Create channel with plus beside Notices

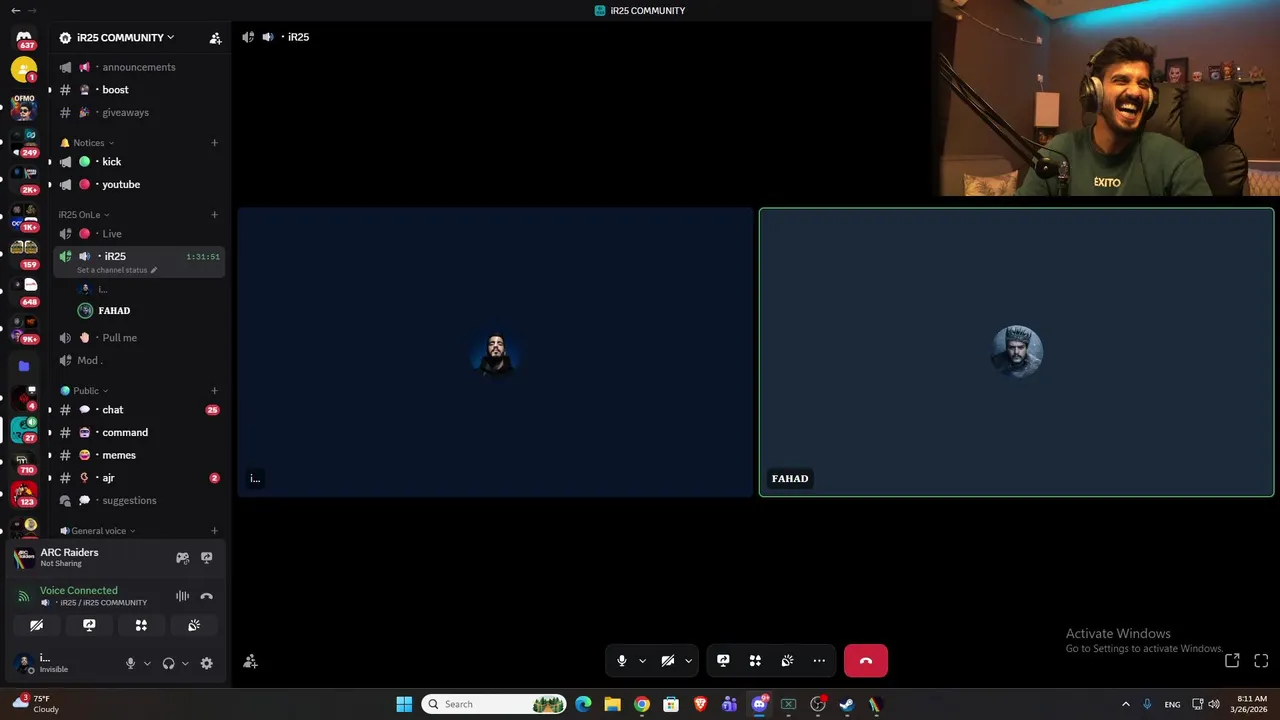(214, 143)
